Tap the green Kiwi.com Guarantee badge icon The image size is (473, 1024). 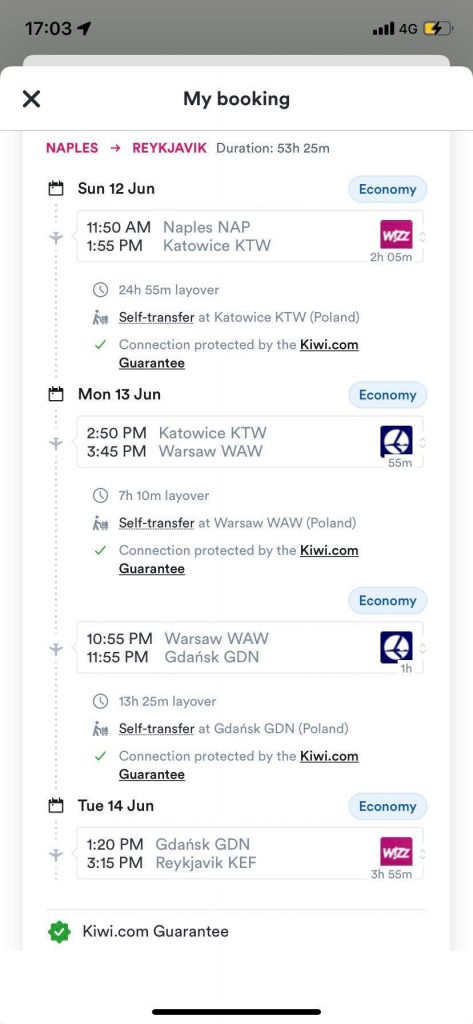(59, 931)
